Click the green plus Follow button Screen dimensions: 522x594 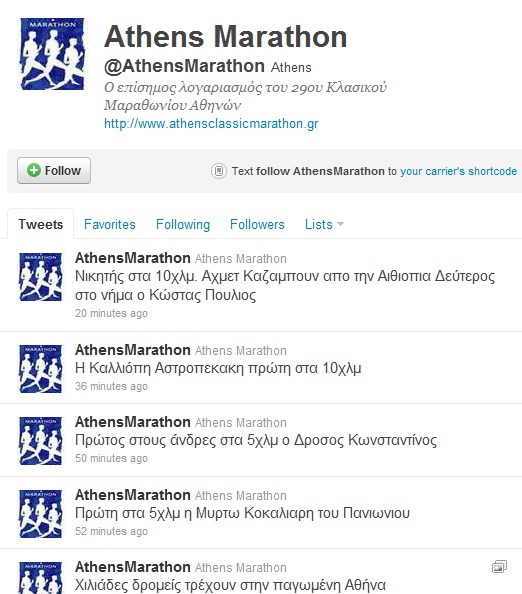54,170
